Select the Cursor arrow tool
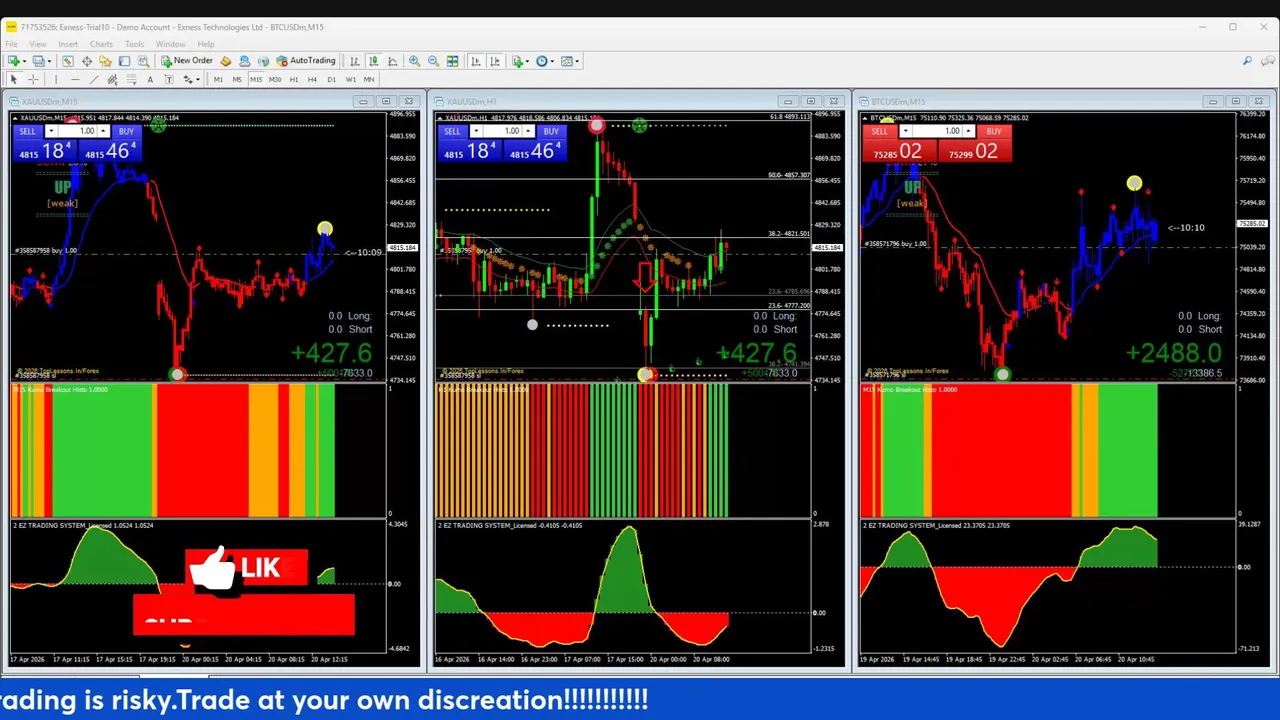This screenshot has width=1280, height=720. (14, 79)
